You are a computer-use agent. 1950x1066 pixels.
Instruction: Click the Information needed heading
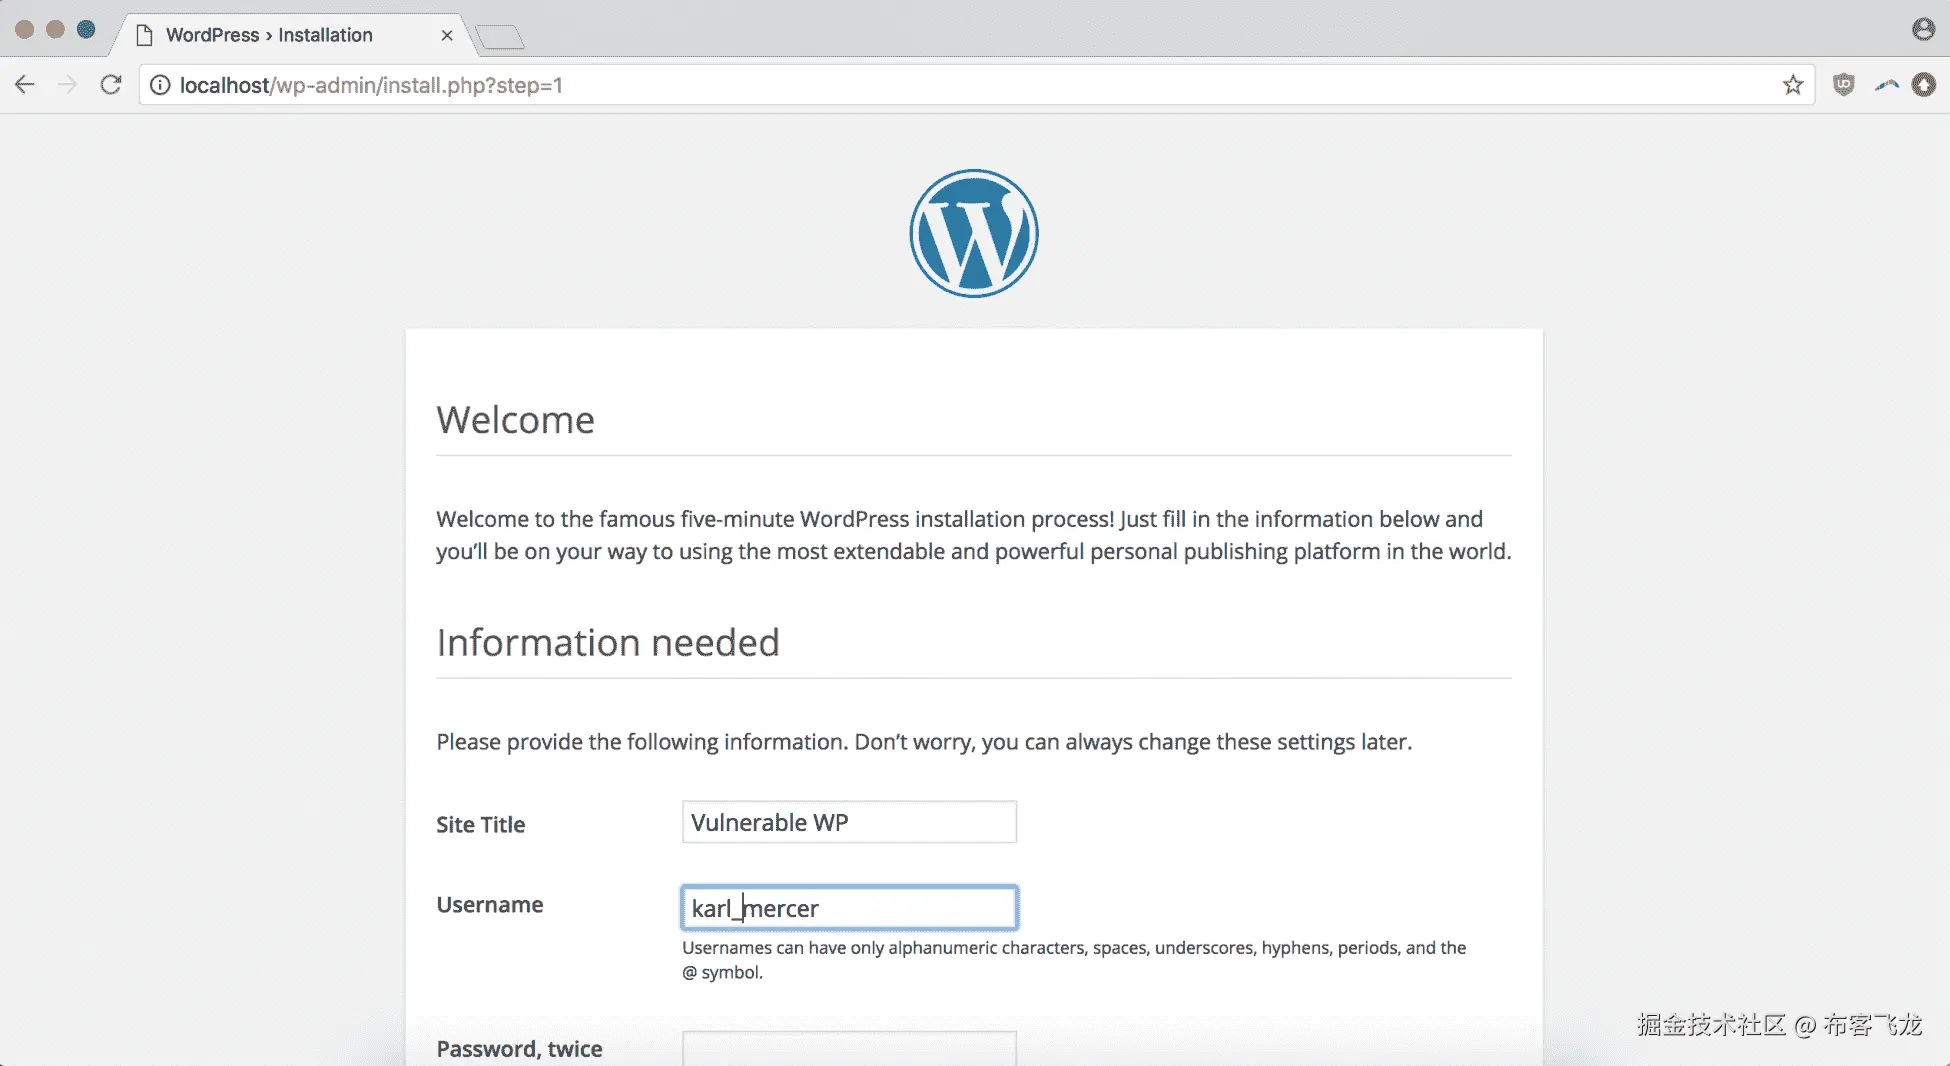pyautogui.click(x=608, y=643)
